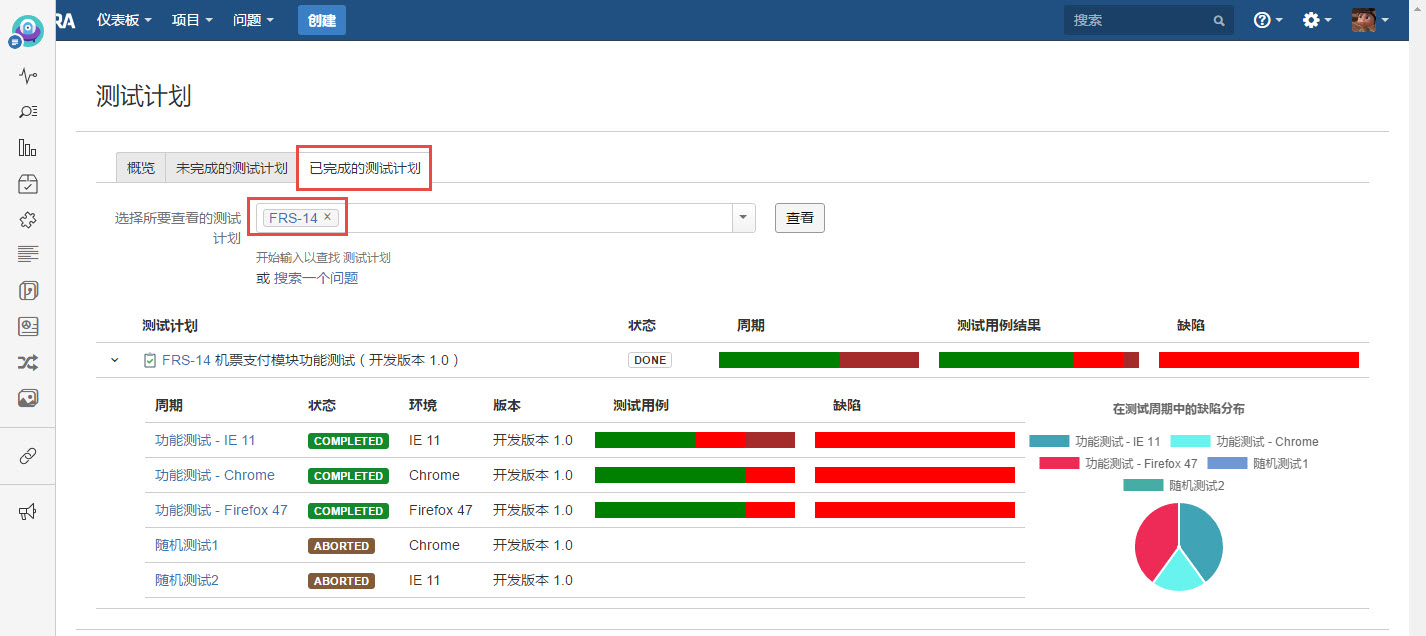Open the box with checkmark sidebar icon

[28, 184]
